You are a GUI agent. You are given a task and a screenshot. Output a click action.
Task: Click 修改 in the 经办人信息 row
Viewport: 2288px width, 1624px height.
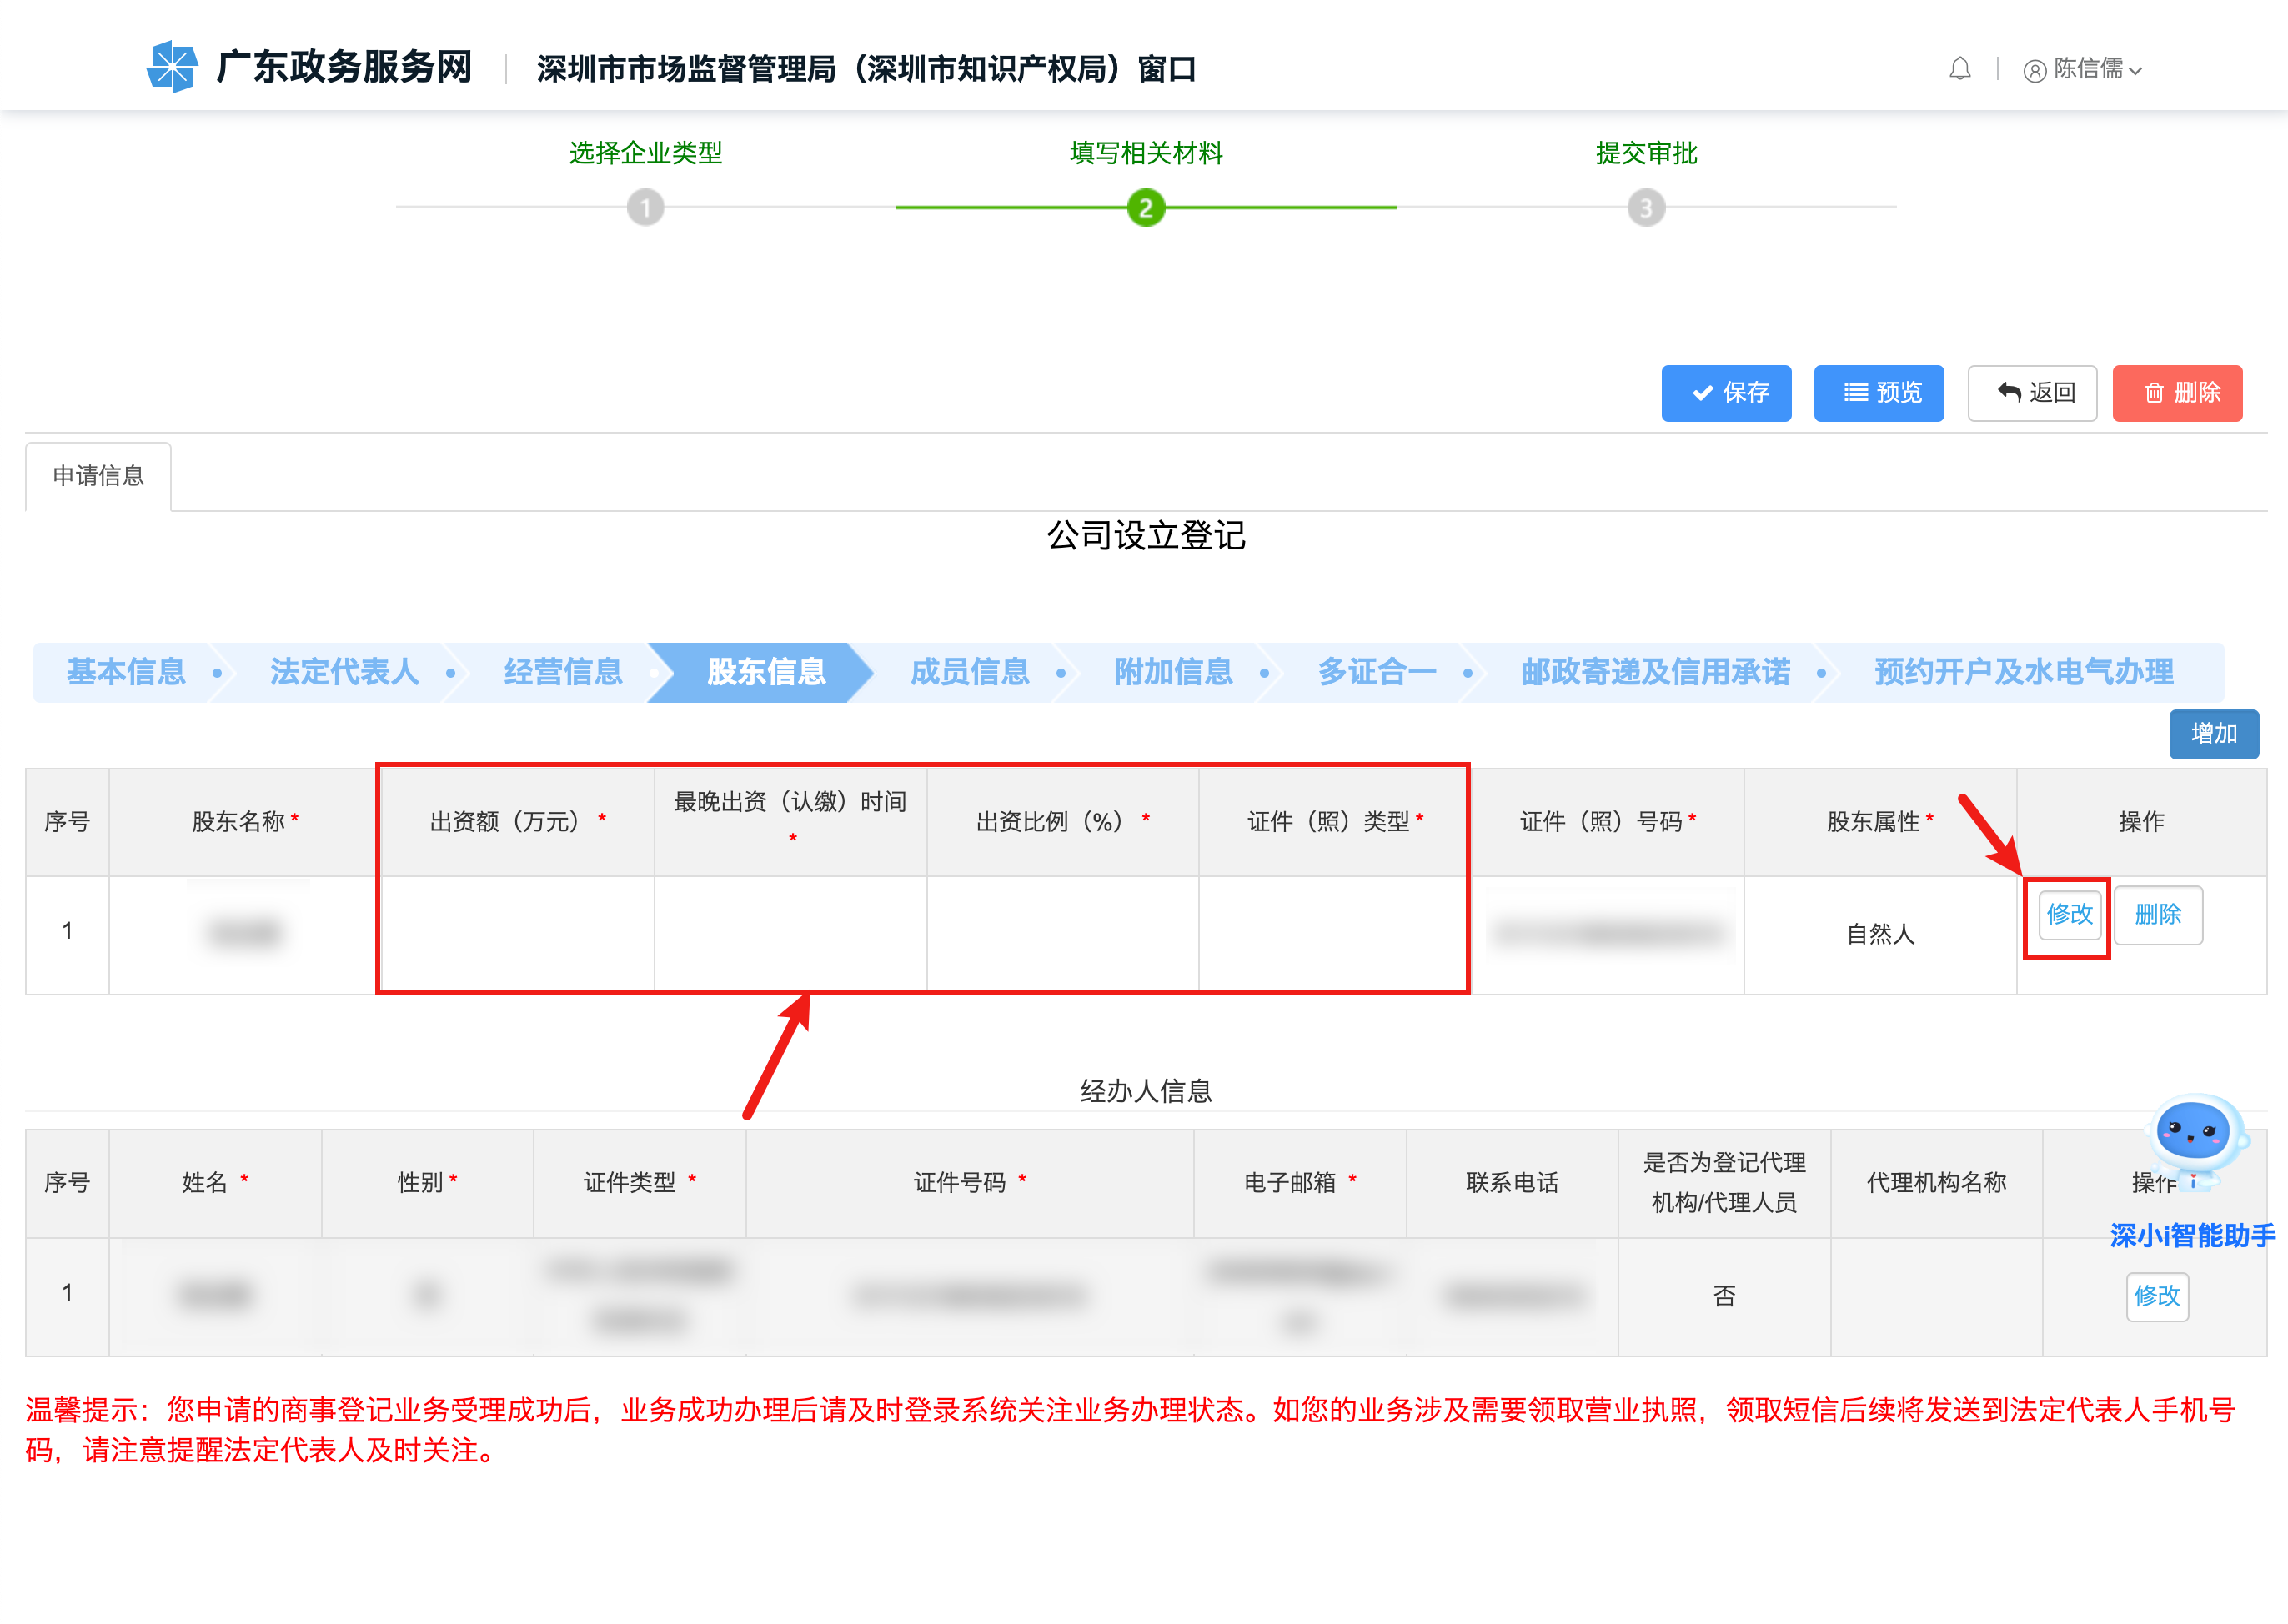[x=2157, y=1296]
